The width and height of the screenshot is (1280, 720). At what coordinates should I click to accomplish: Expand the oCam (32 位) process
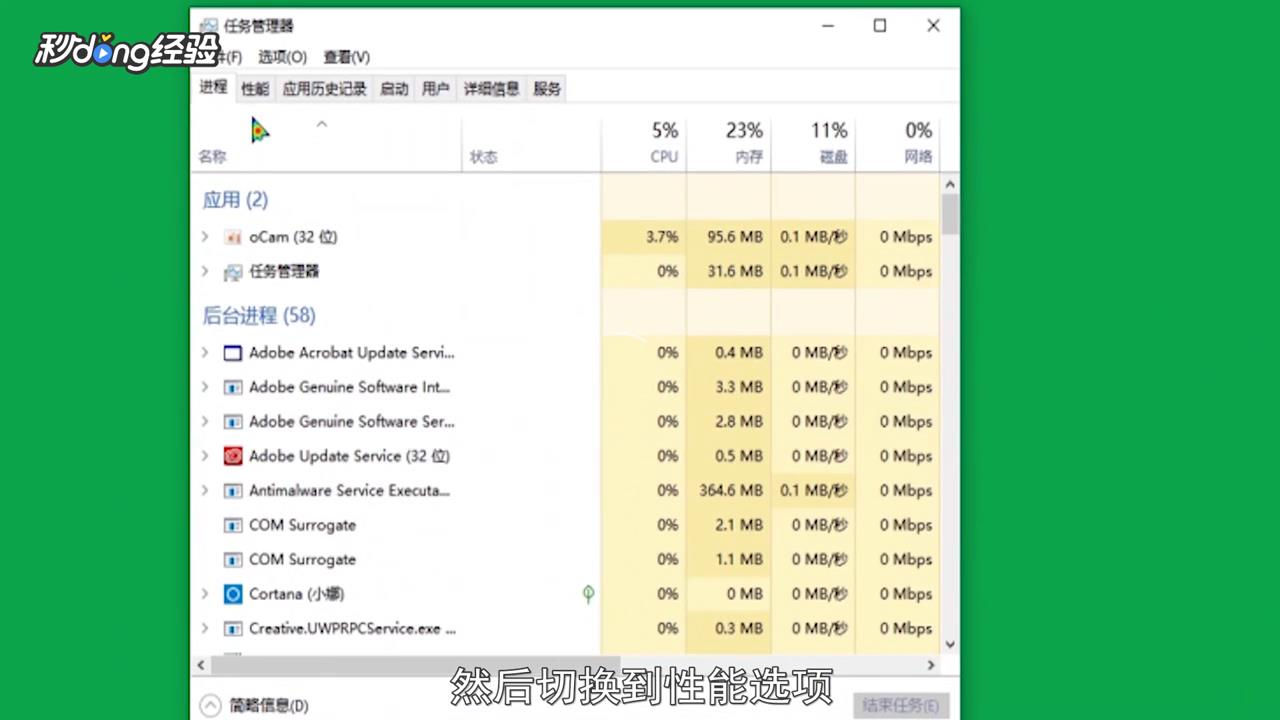point(205,237)
